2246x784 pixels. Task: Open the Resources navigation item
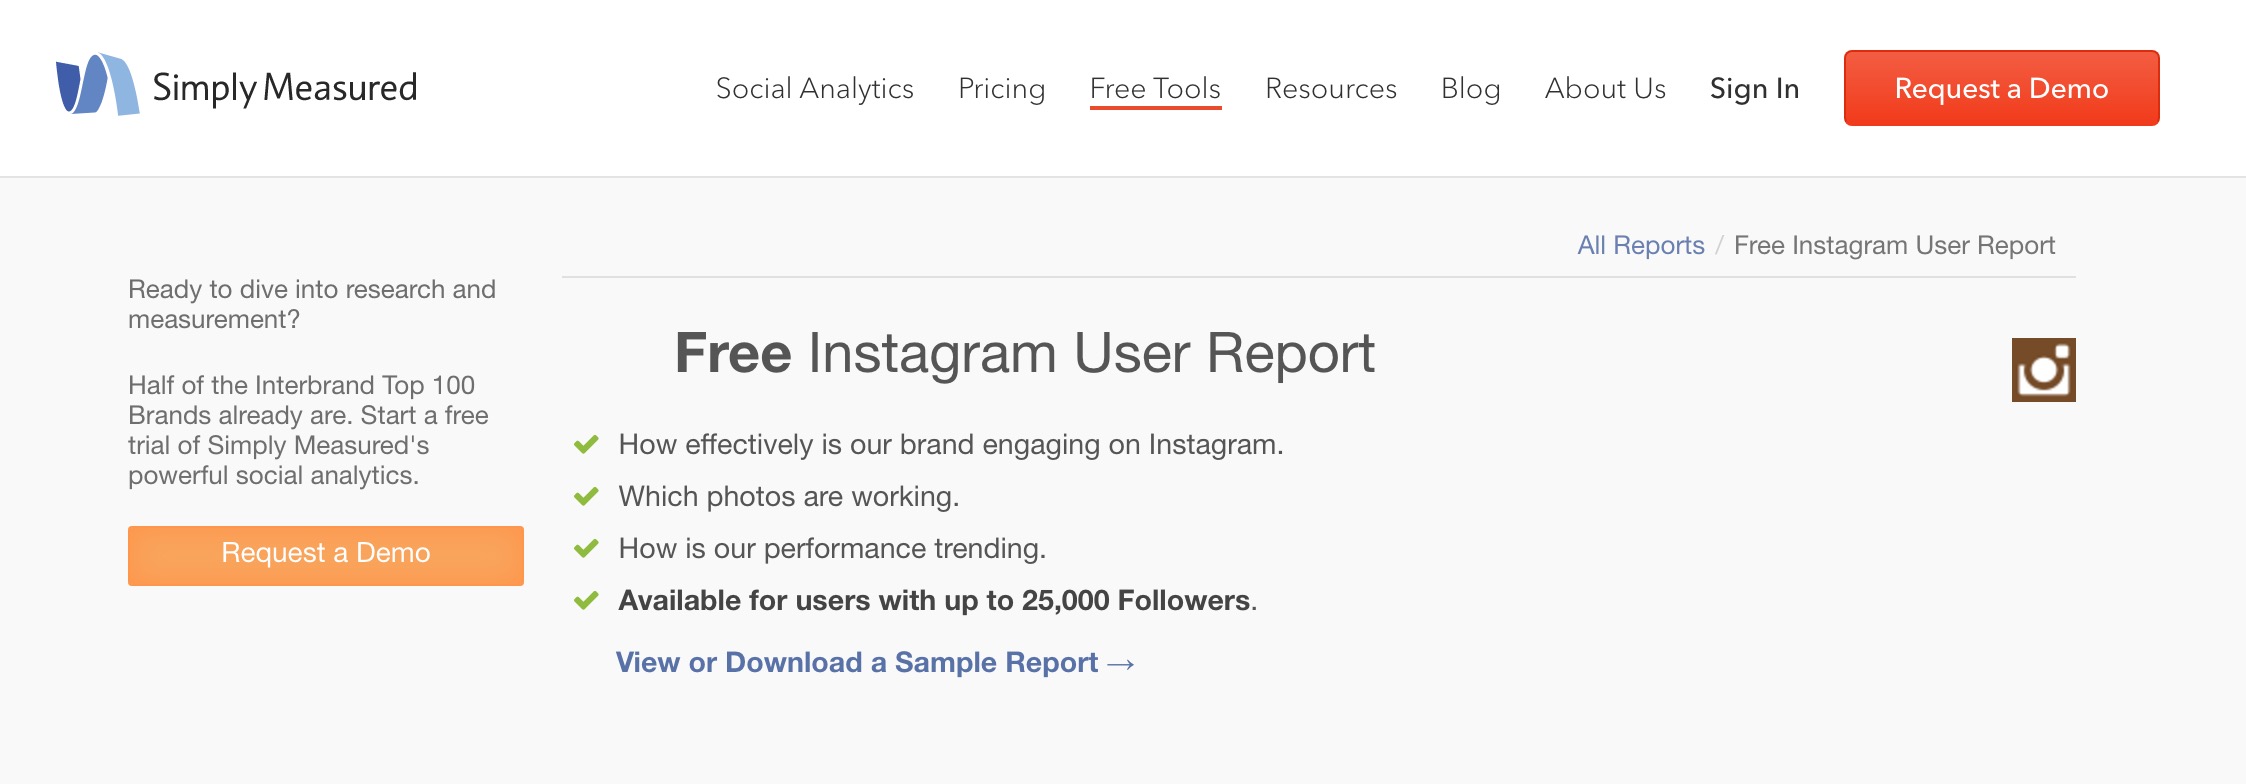(x=1330, y=89)
